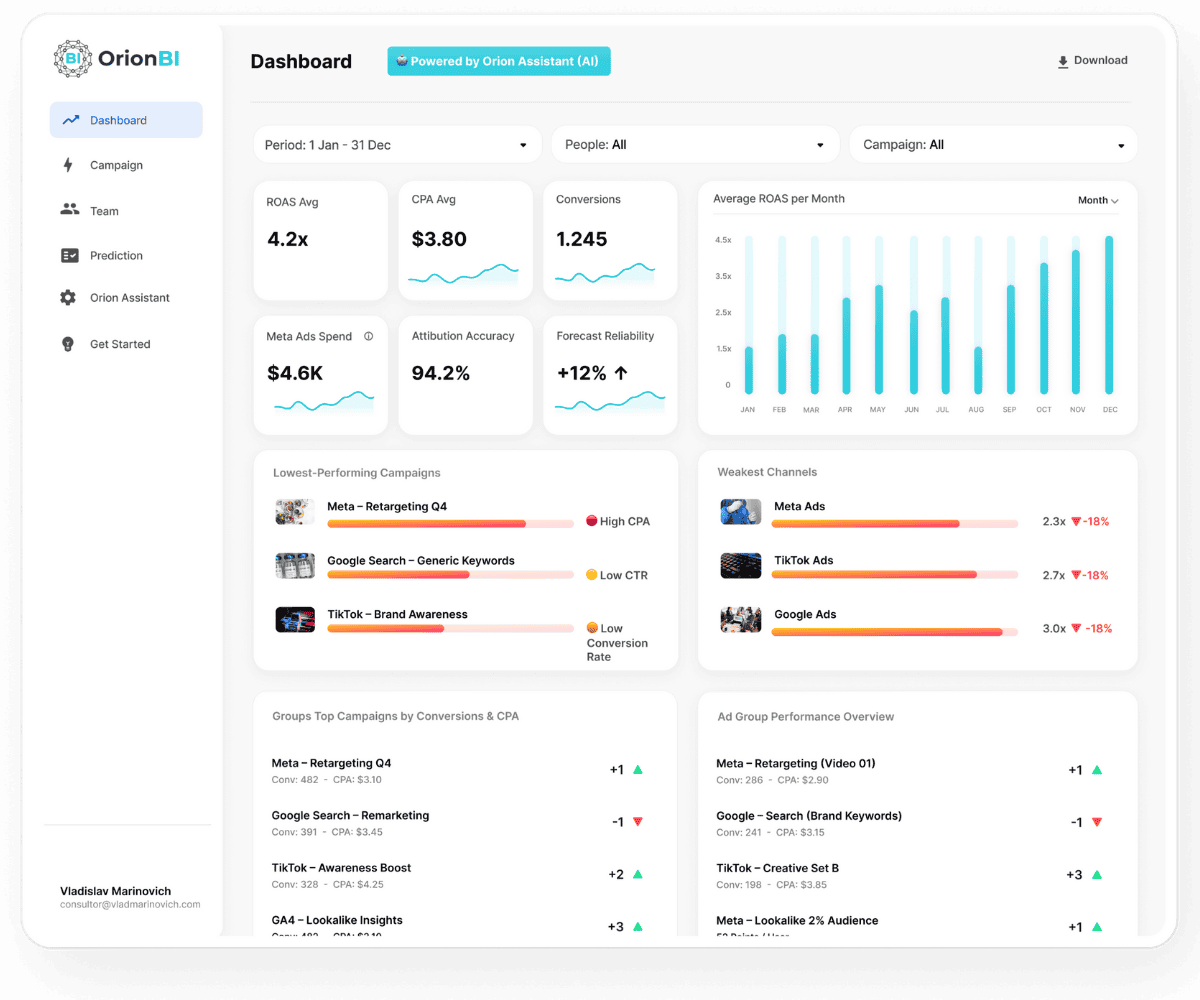Click the Prediction checklist icon
This screenshot has width=1200, height=1000.
[x=69, y=255]
